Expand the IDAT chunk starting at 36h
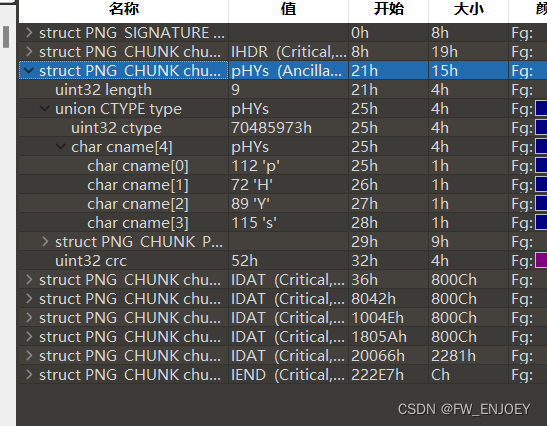 tap(29, 279)
